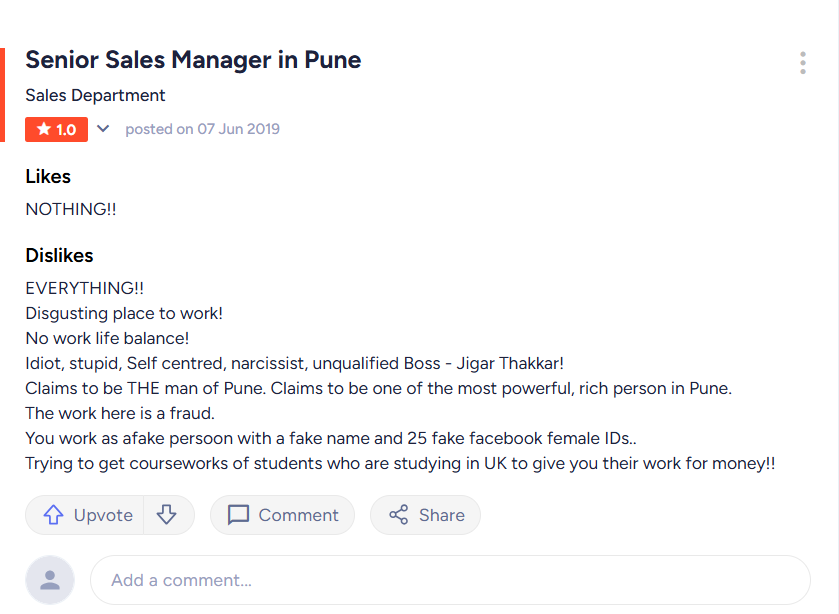Open the three-dot review options menu

[803, 63]
